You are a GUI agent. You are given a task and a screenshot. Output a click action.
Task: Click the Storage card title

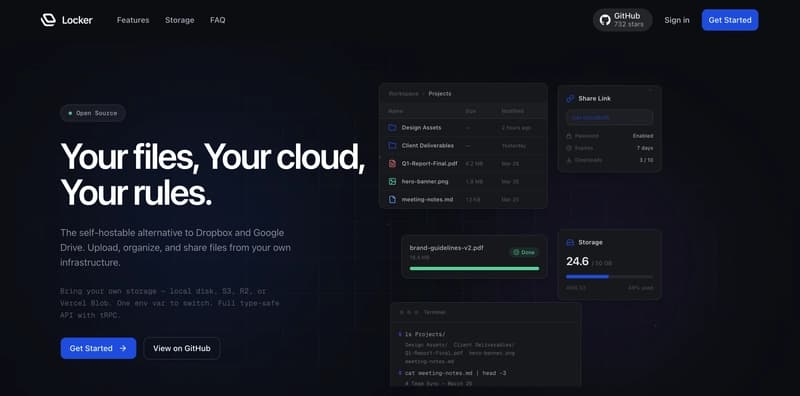click(x=590, y=242)
